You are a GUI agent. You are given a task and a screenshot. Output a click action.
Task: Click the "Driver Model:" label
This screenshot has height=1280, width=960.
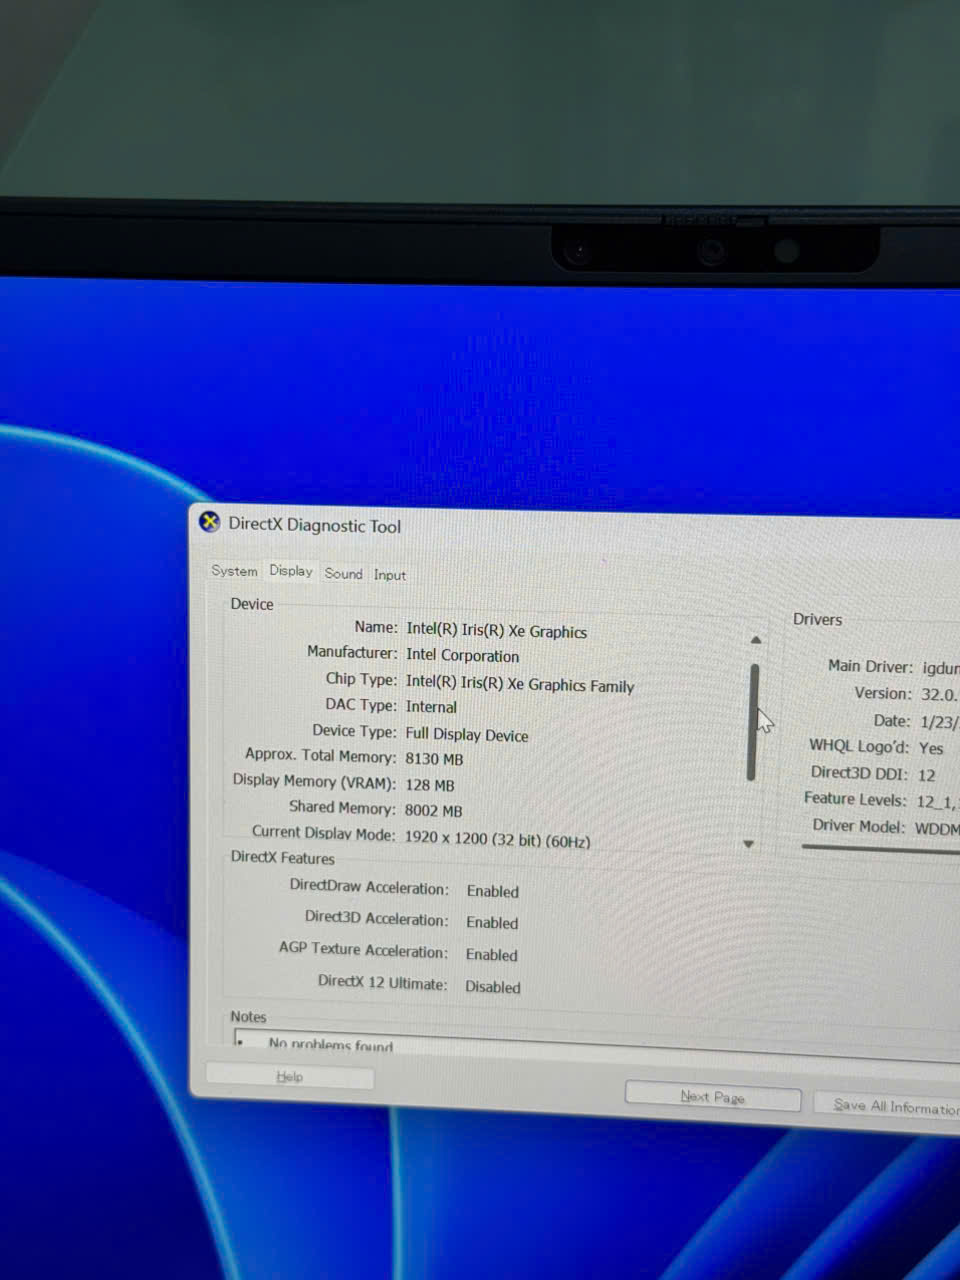click(859, 826)
